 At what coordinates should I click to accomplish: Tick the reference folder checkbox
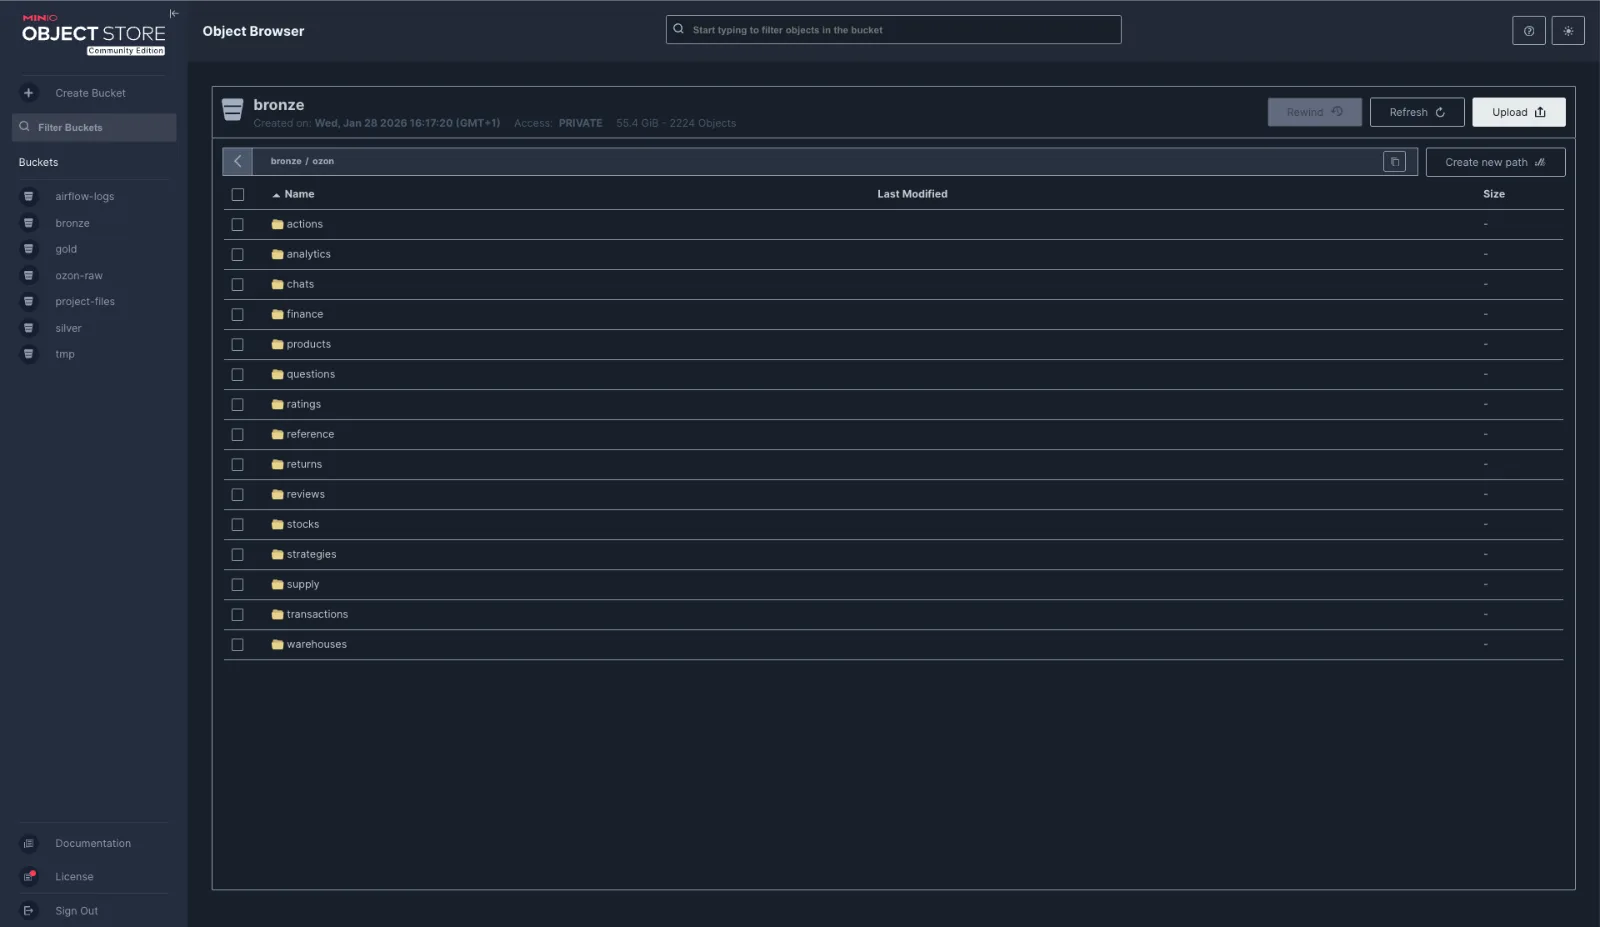click(237, 434)
